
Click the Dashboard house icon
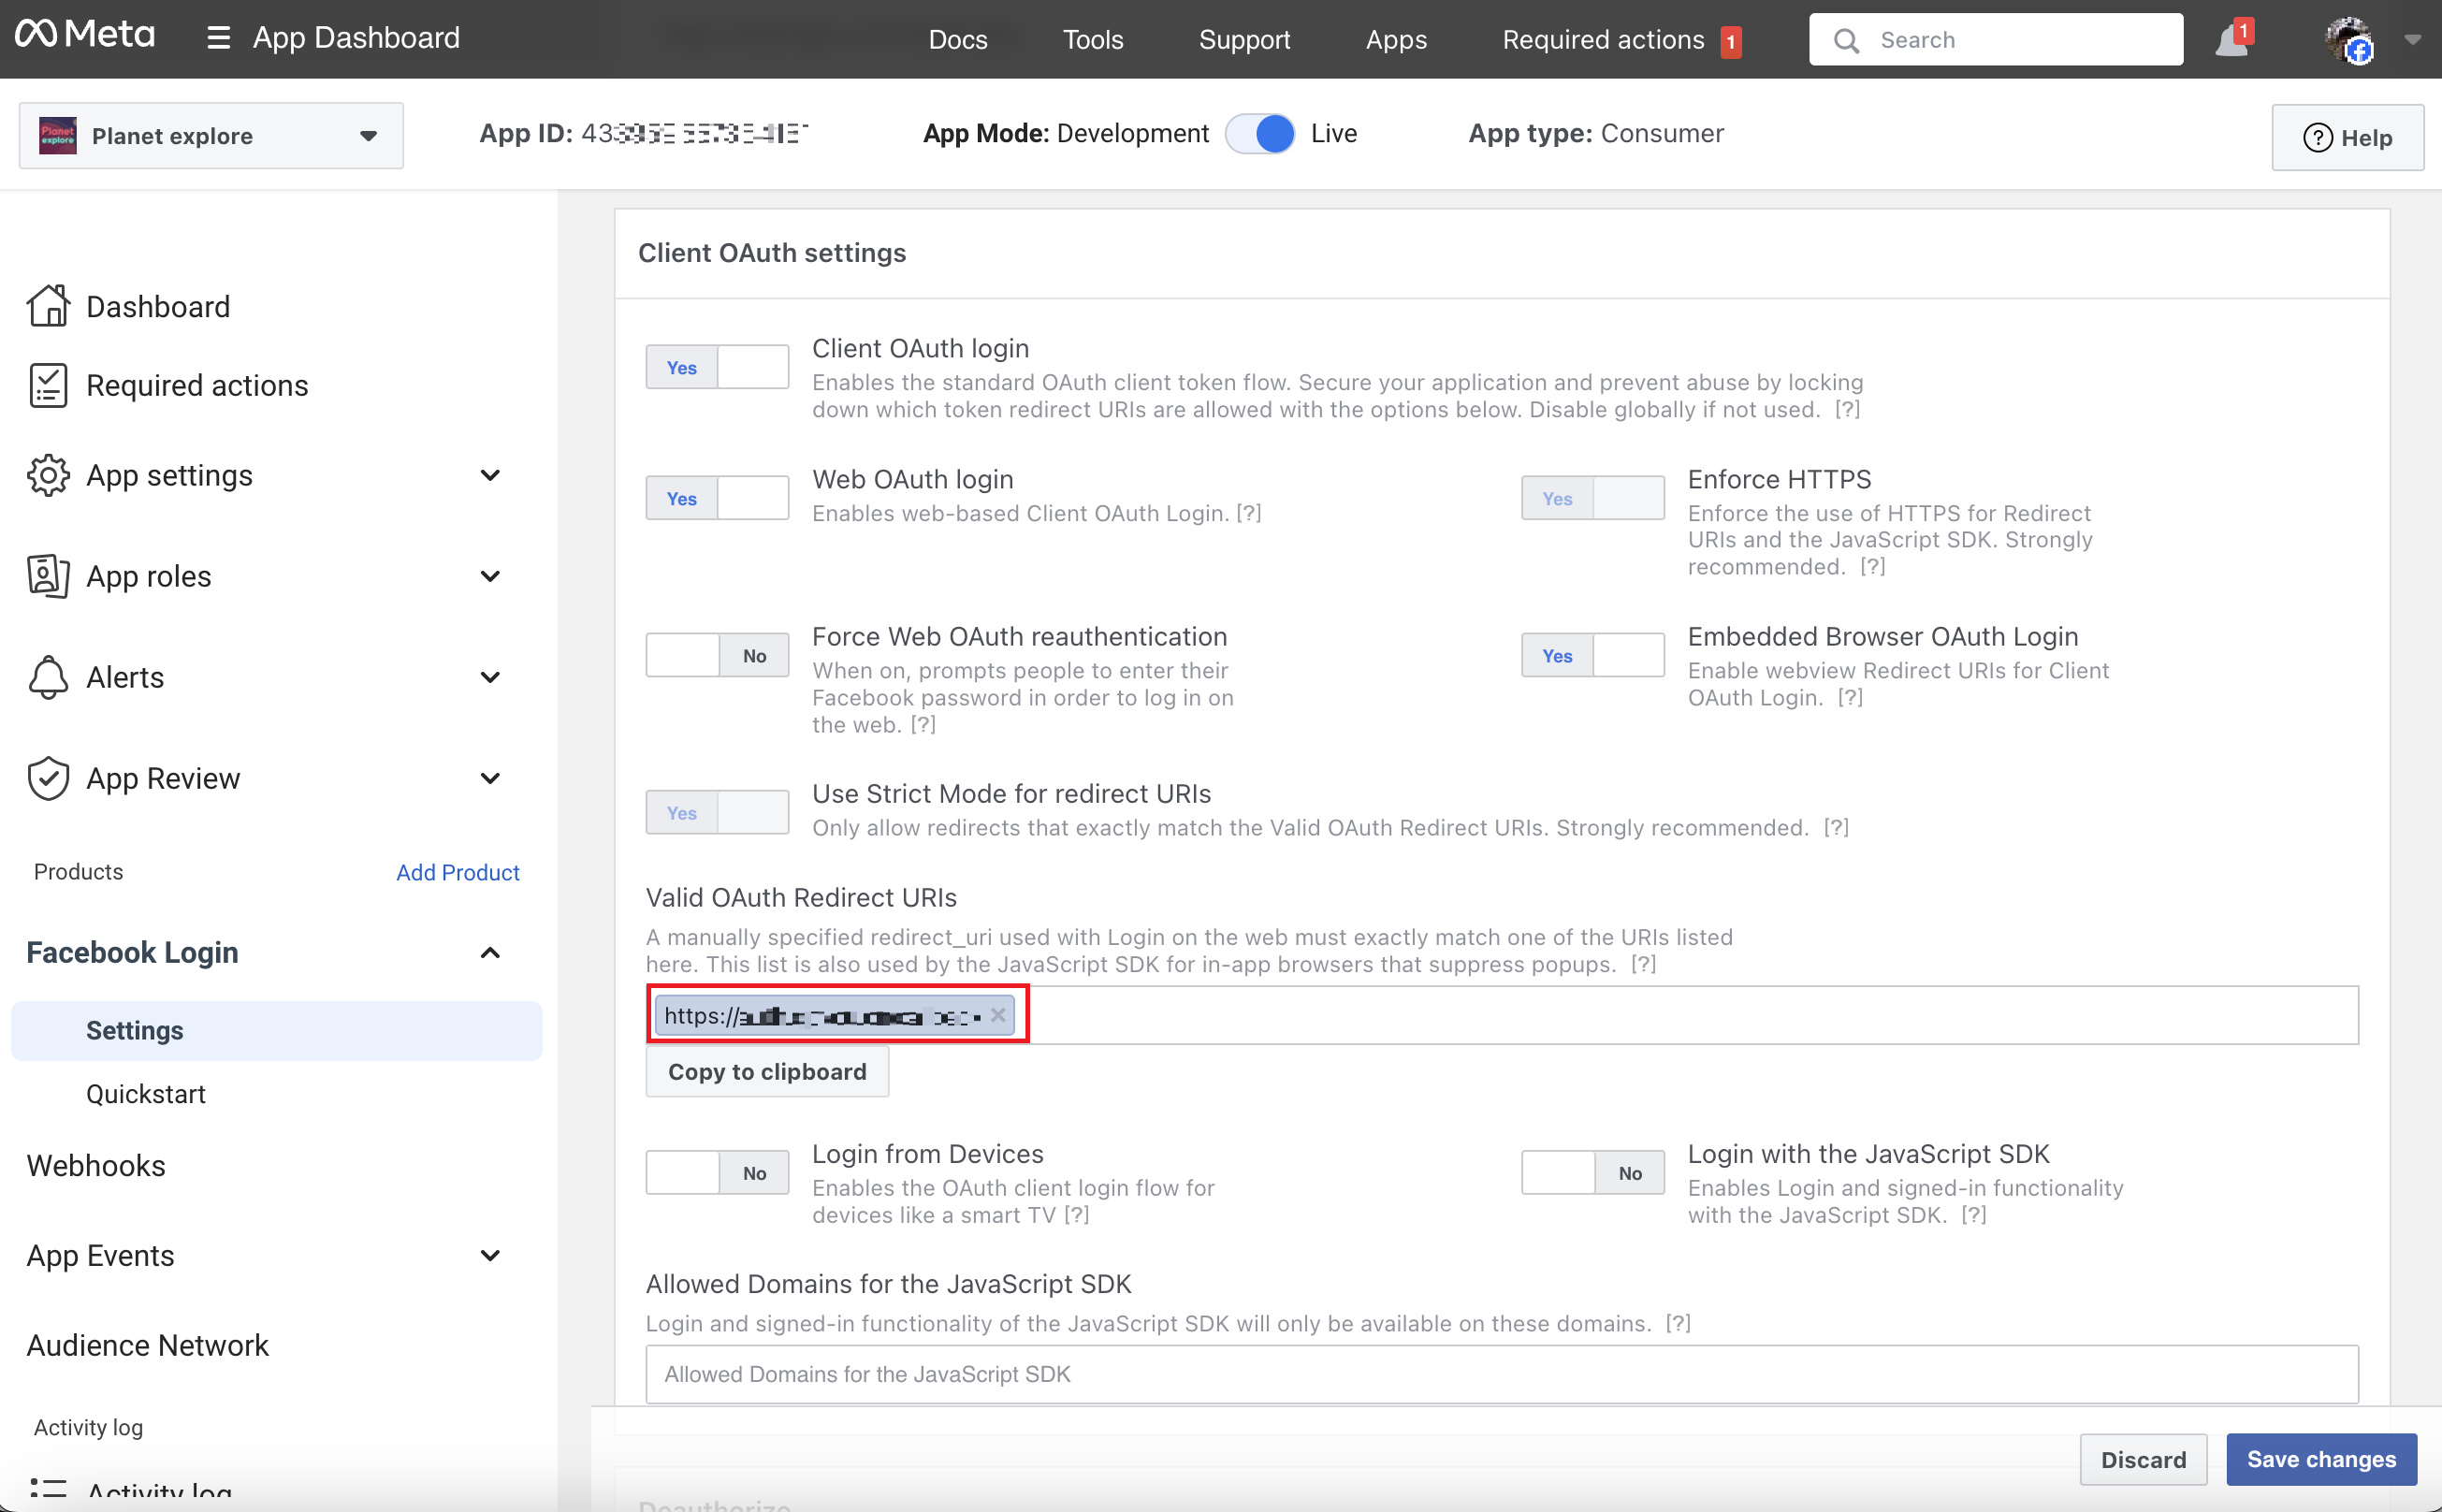pos(48,306)
